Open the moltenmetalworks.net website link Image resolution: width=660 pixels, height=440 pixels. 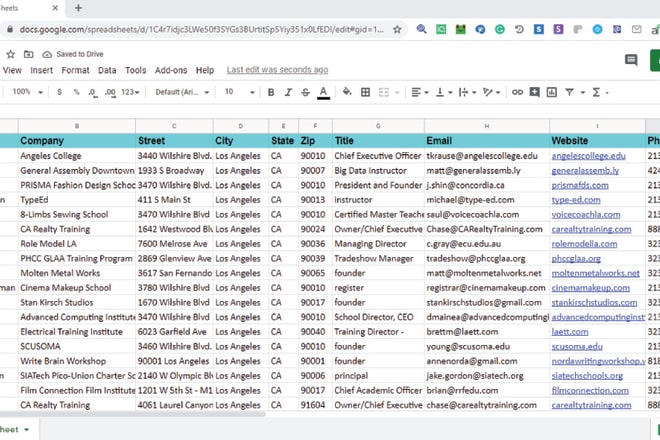pyautogui.click(x=596, y=273)
